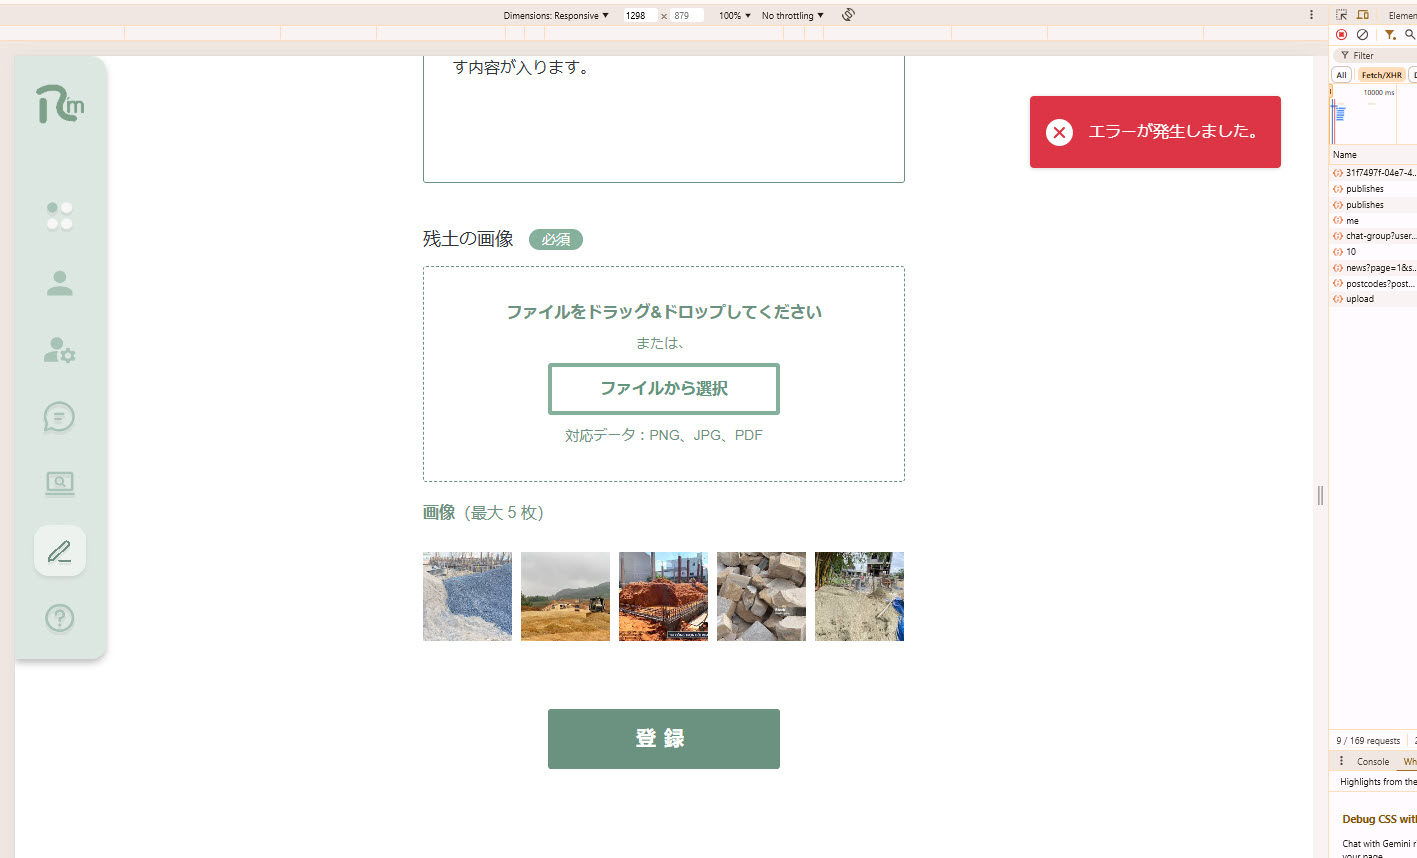Select the upload request in the network list
This screenshot has height=858, width=1417.
1360,299
